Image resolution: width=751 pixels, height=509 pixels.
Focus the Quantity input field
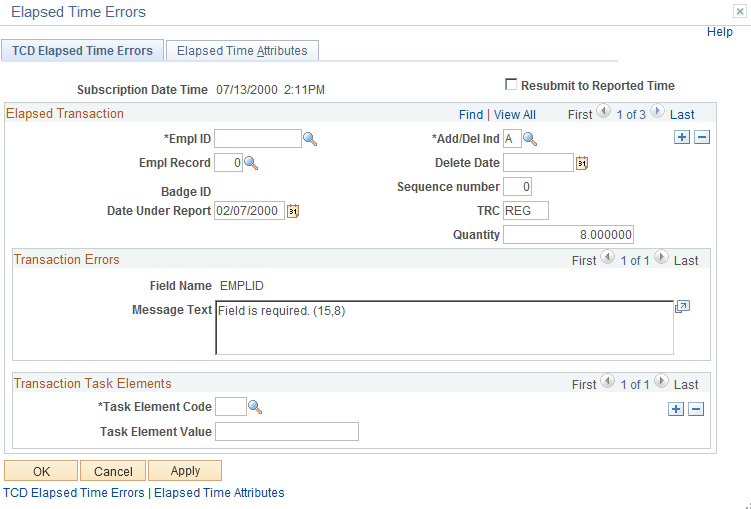pyautogui.click(x=569, y=235)
